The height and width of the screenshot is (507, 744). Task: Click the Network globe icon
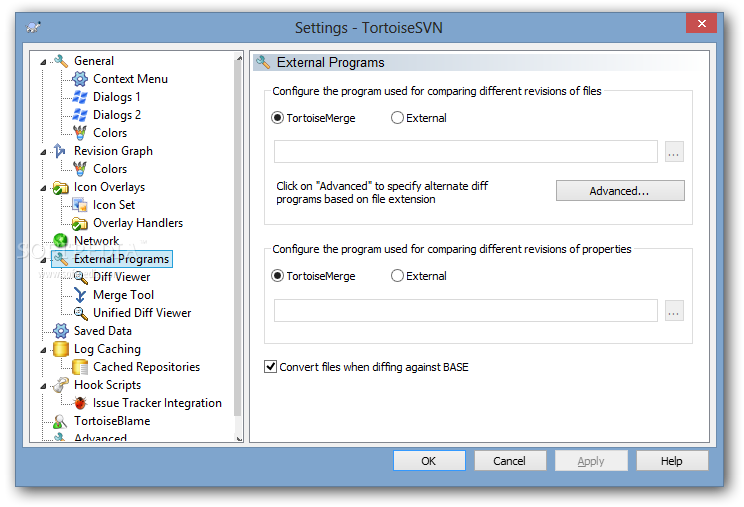click(61, 241)
